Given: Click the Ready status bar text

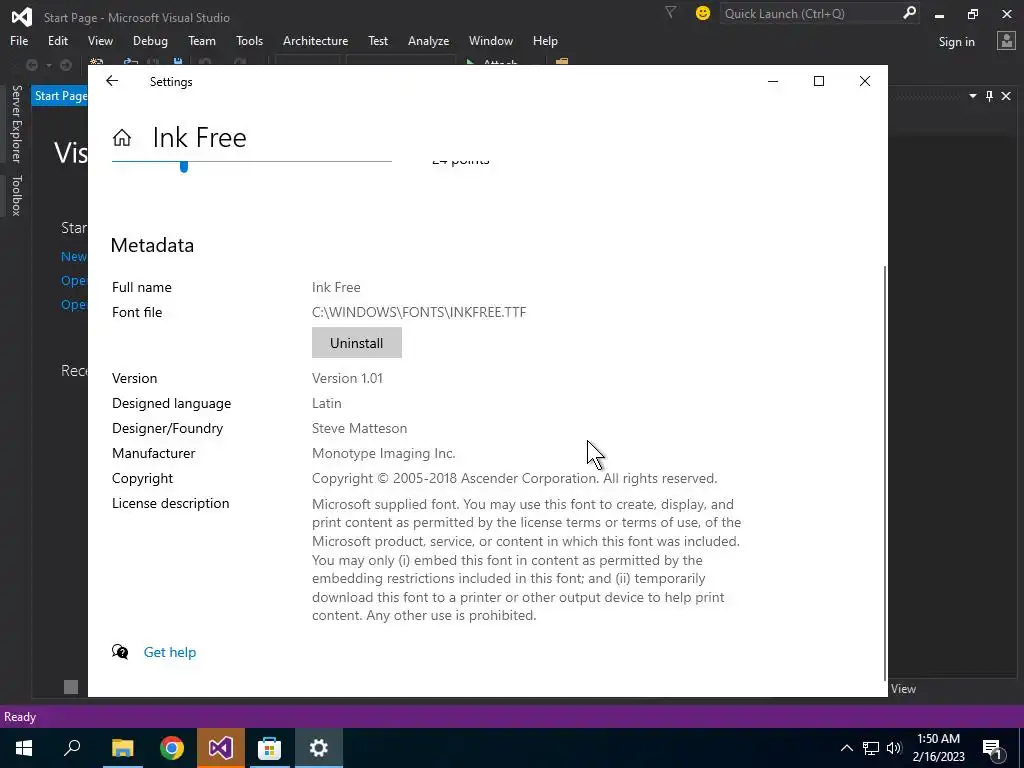Looking at the screenshot, I should [x=20, y=717].
